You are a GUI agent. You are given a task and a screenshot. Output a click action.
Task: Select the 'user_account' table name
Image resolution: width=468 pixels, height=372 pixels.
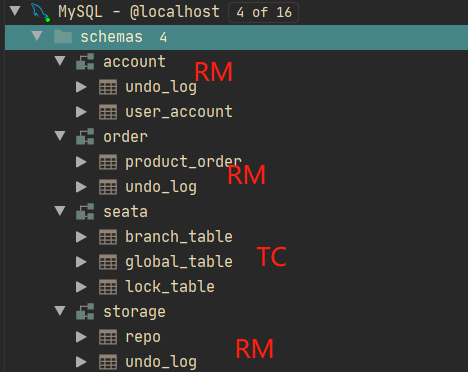179,112
